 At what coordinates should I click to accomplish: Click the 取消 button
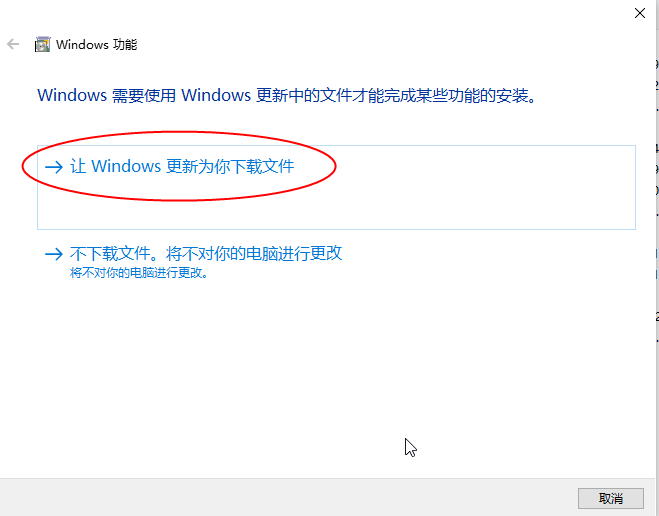[x=611, y=499]
